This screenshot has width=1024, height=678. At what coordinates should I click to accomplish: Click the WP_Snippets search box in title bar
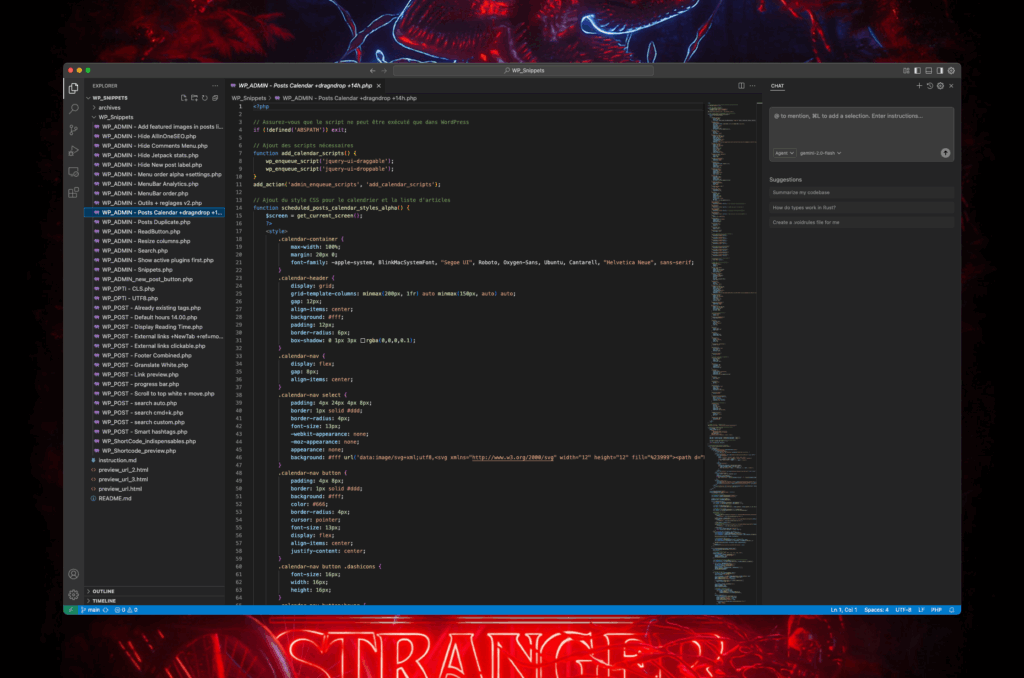coord(524,71)
